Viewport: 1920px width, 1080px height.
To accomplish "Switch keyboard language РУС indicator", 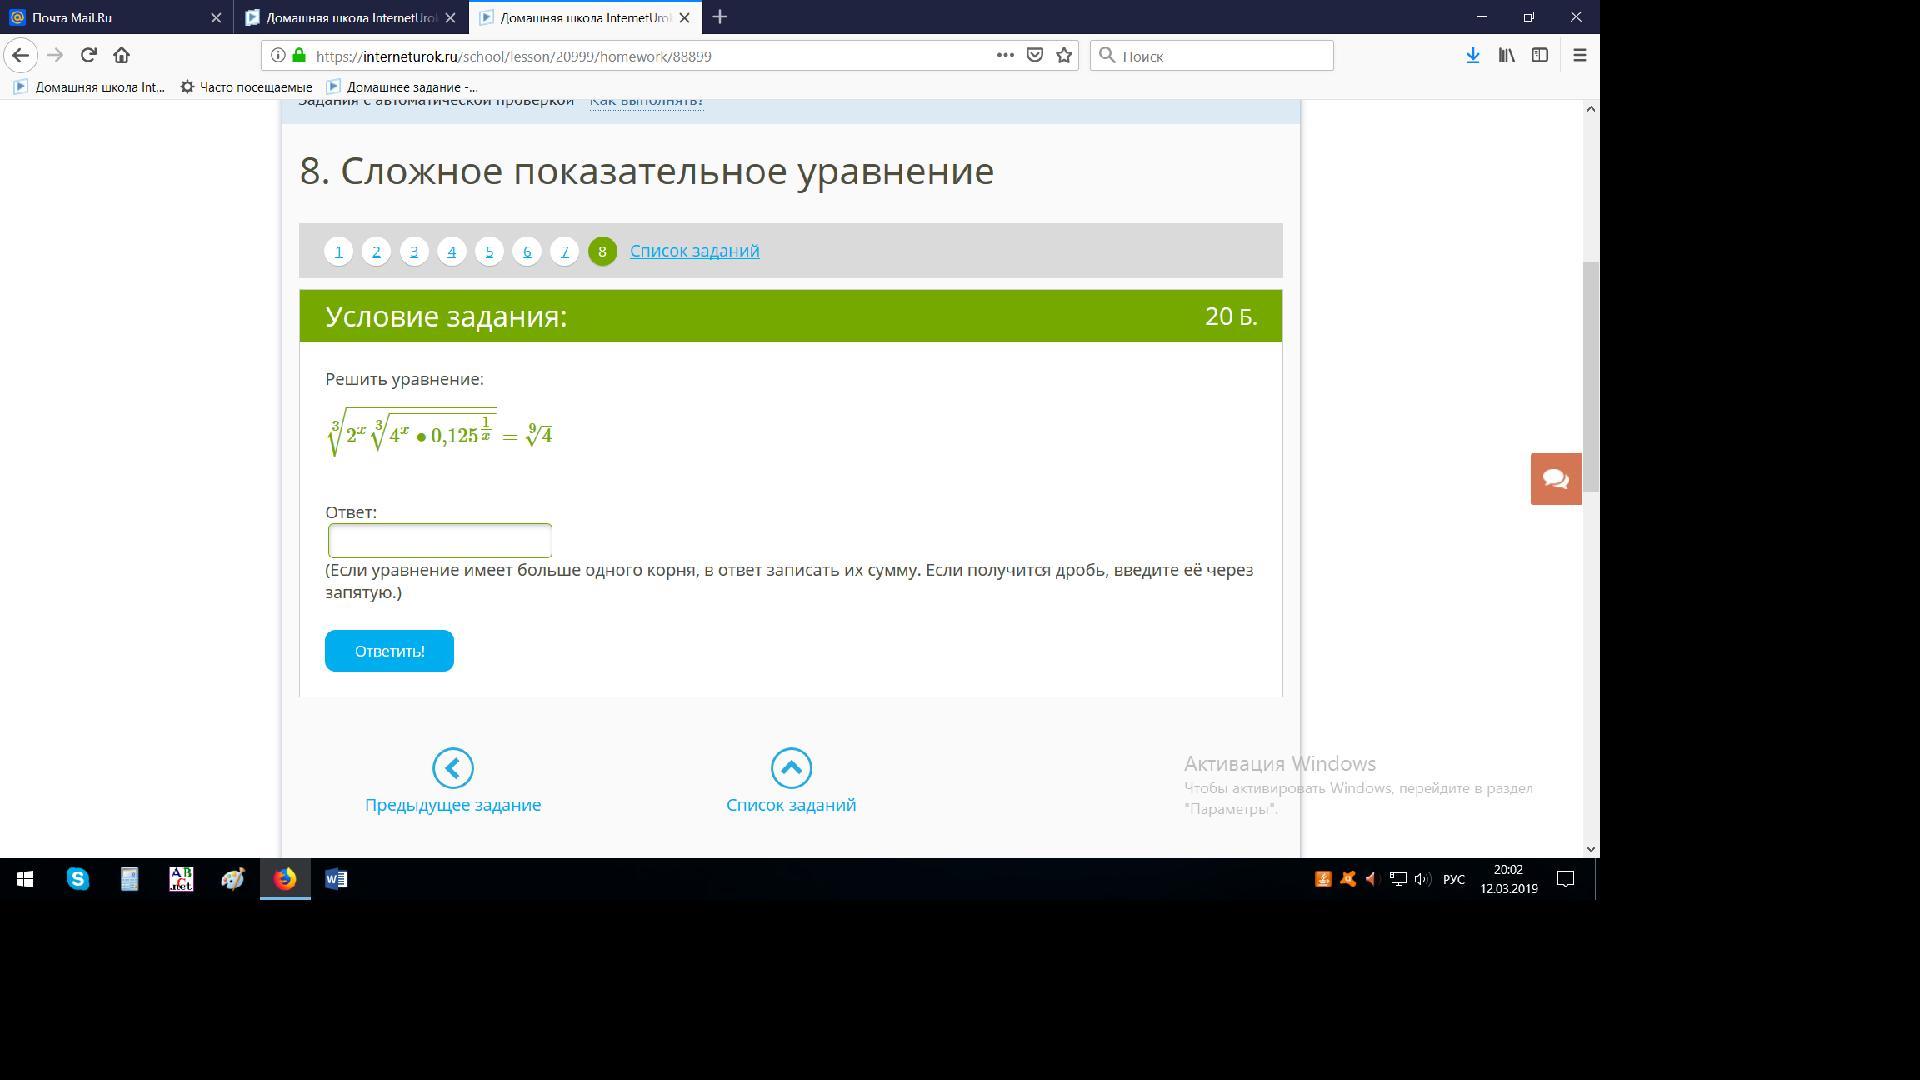I will 1454,879.
